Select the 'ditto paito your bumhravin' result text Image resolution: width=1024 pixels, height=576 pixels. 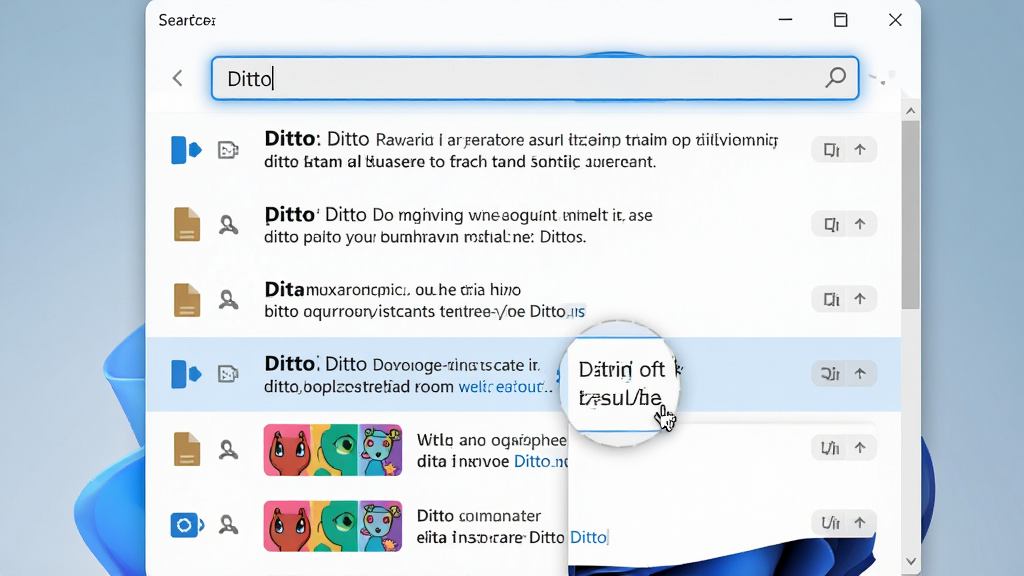click(x=424, y=236)
